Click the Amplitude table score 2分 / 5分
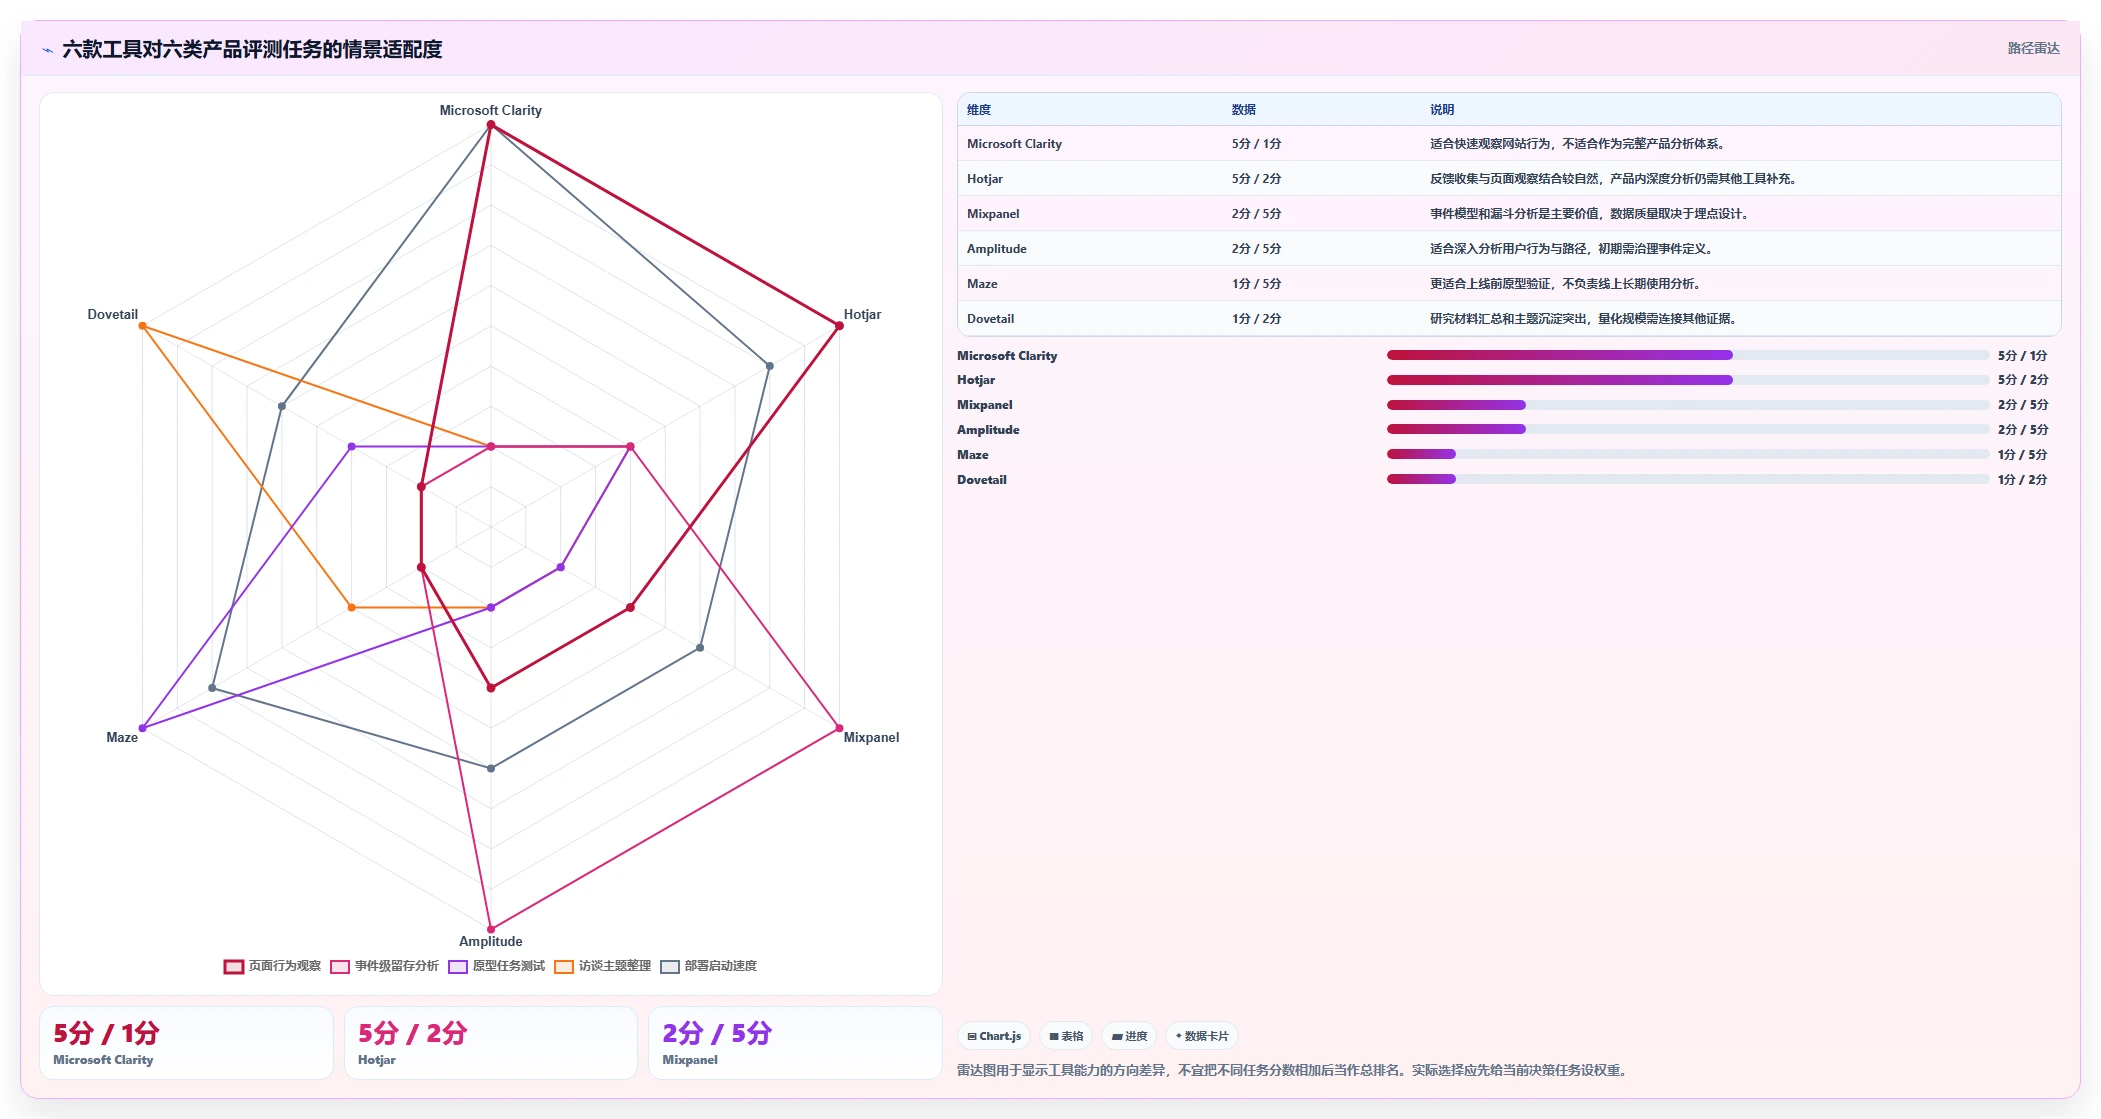This screenshot has width=2101, height=1119. click(x=1256, y=249)
